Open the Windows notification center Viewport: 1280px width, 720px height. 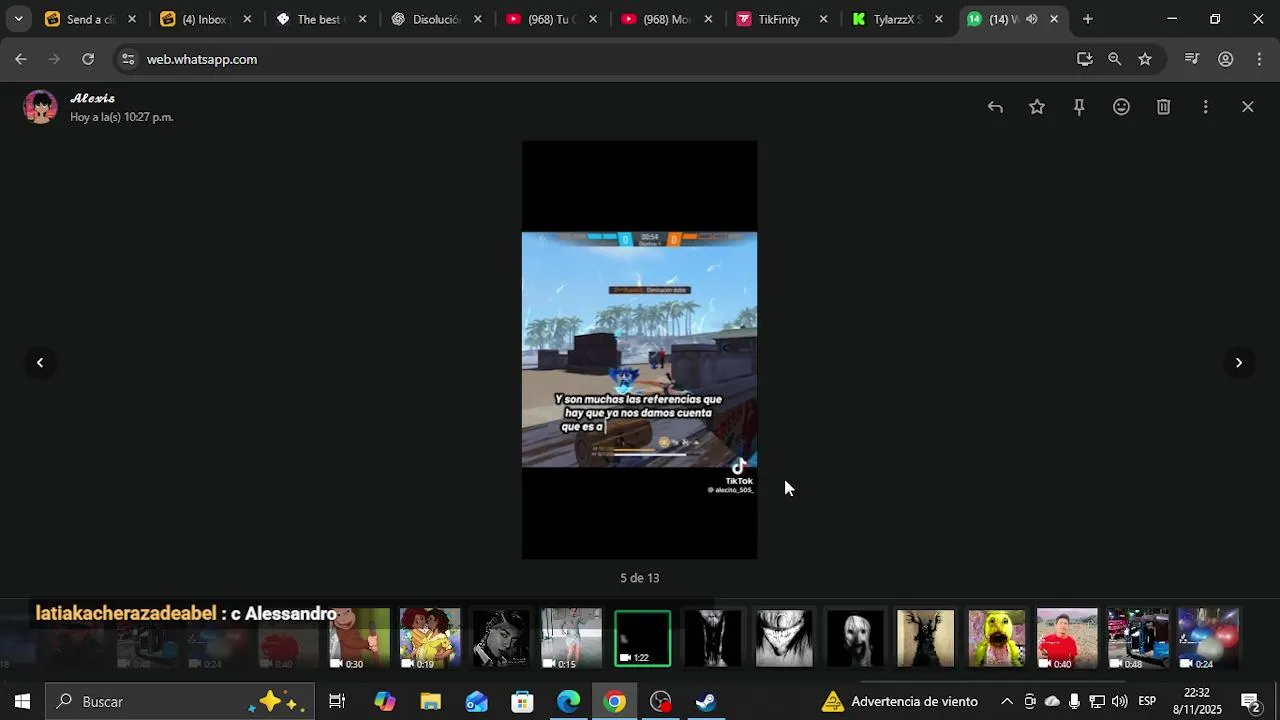[1250, 702]
